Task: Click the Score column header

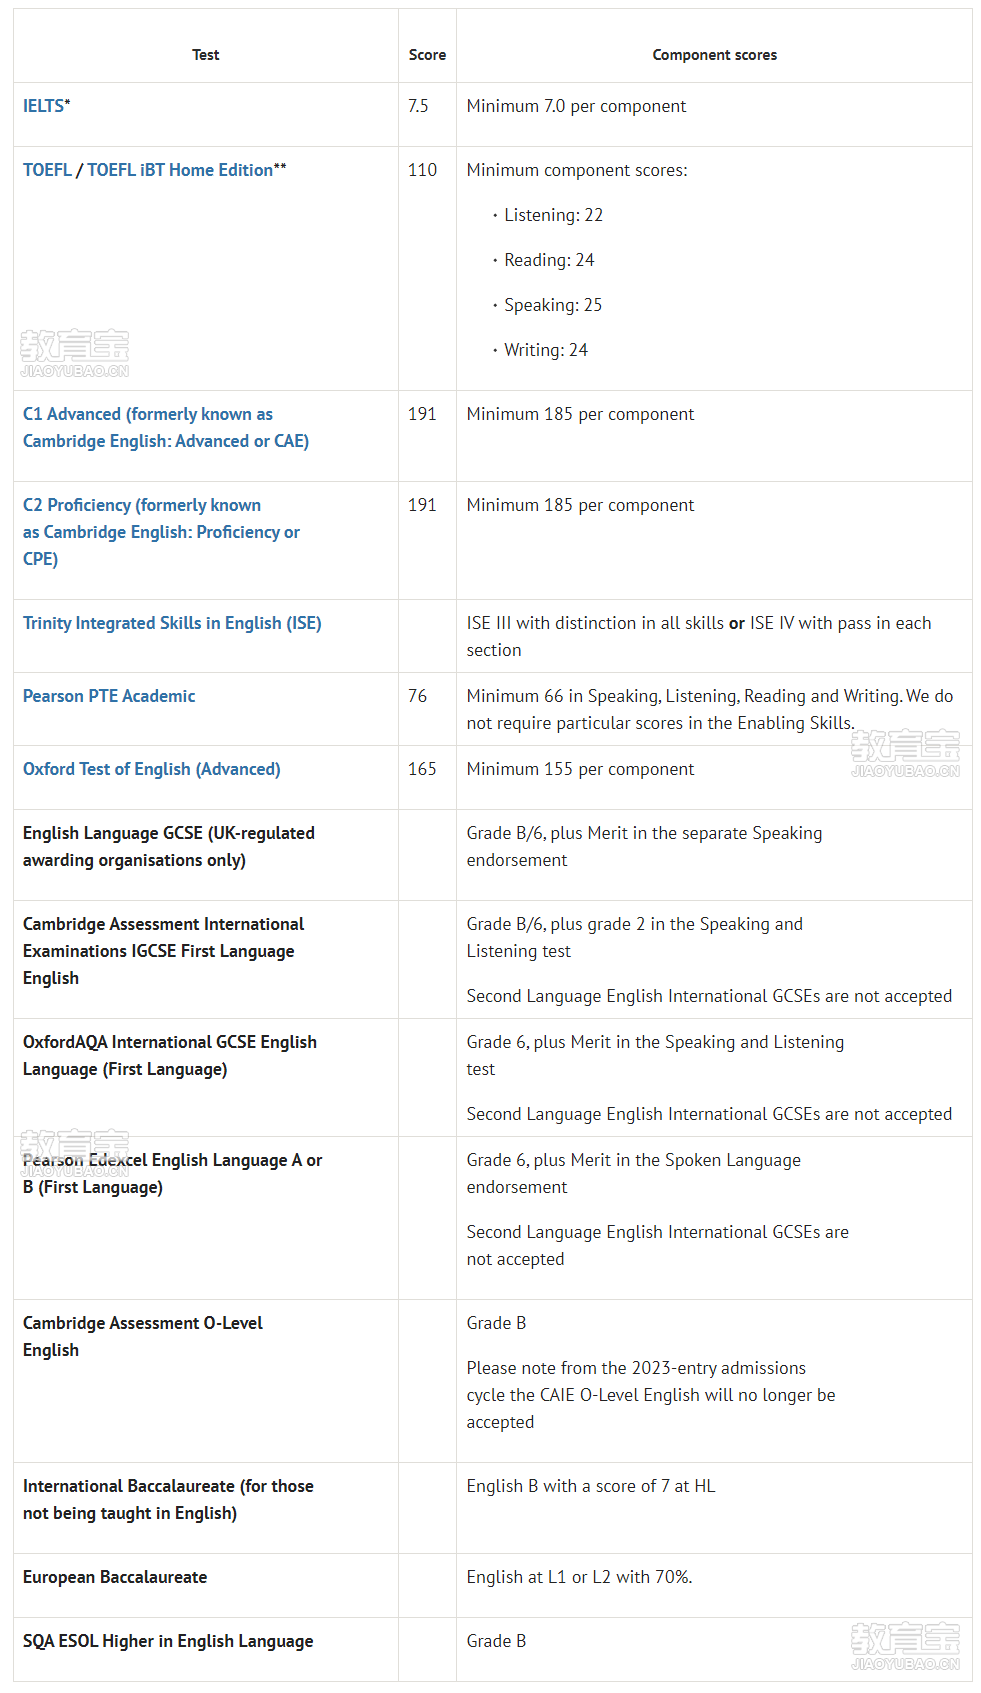Action: pyautogui.click(x=427, y=55)
